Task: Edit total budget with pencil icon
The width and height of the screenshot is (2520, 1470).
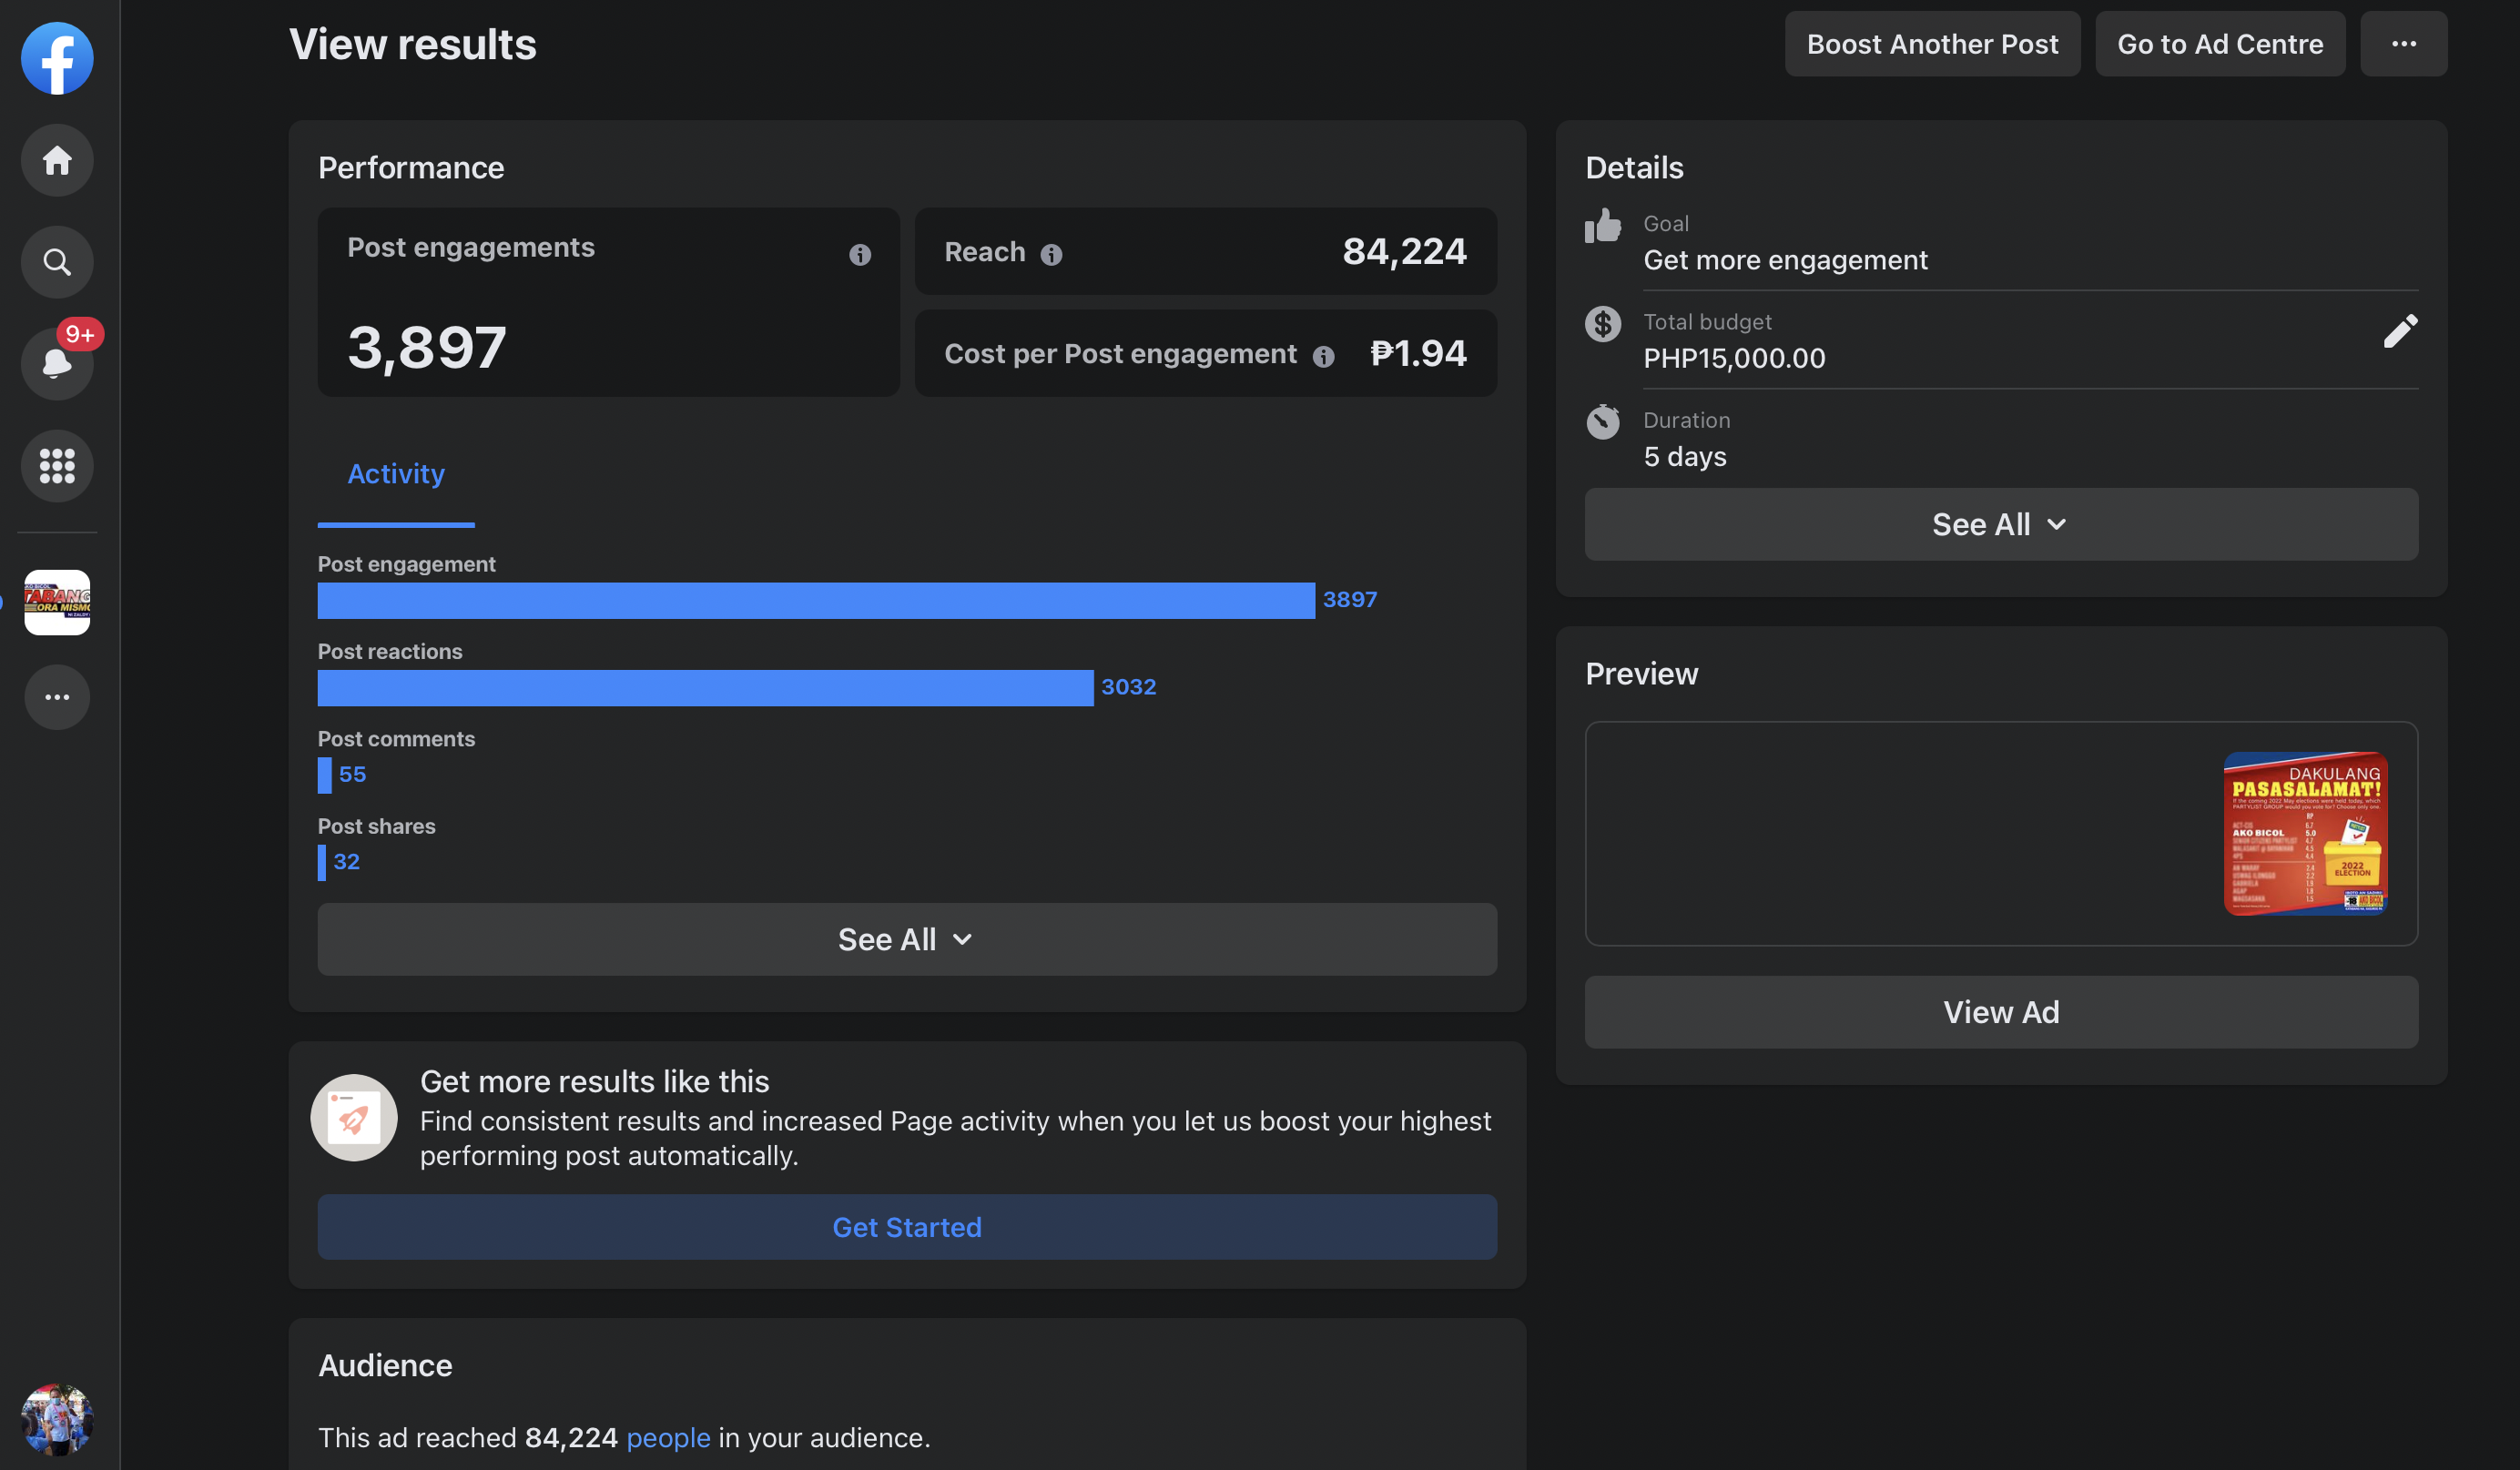Action: (2400, 331)
